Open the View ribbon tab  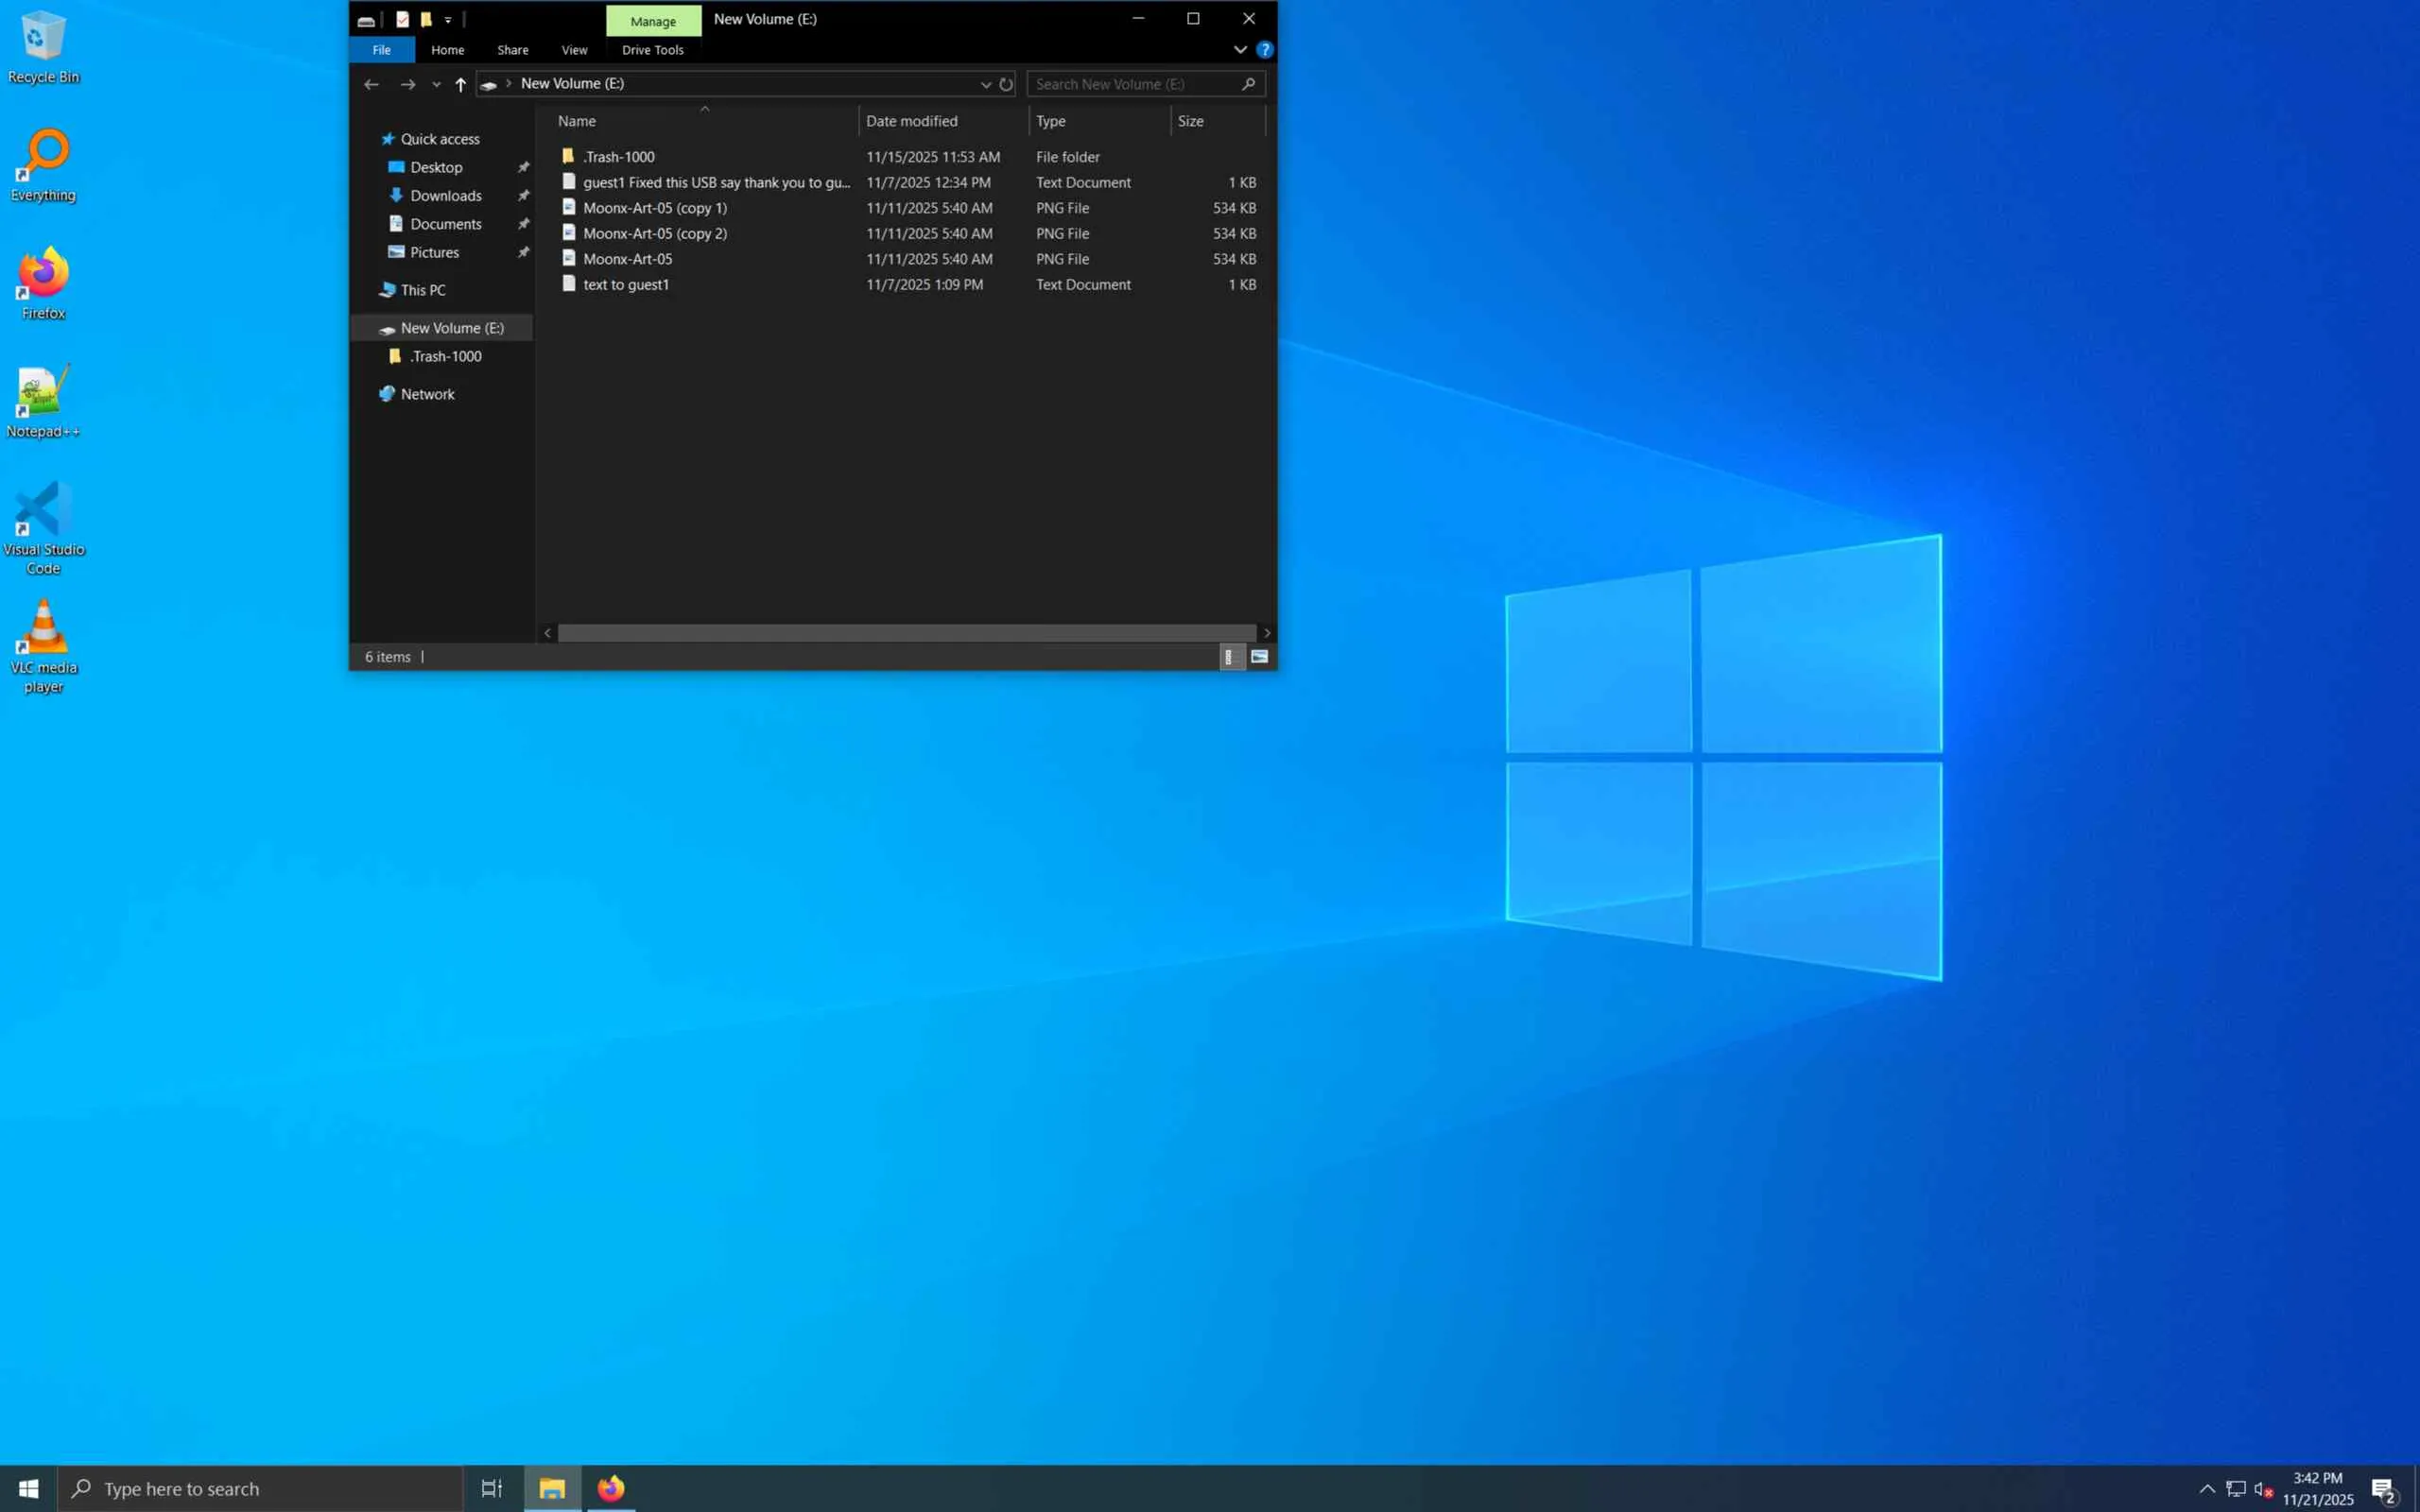pos(574,49)
